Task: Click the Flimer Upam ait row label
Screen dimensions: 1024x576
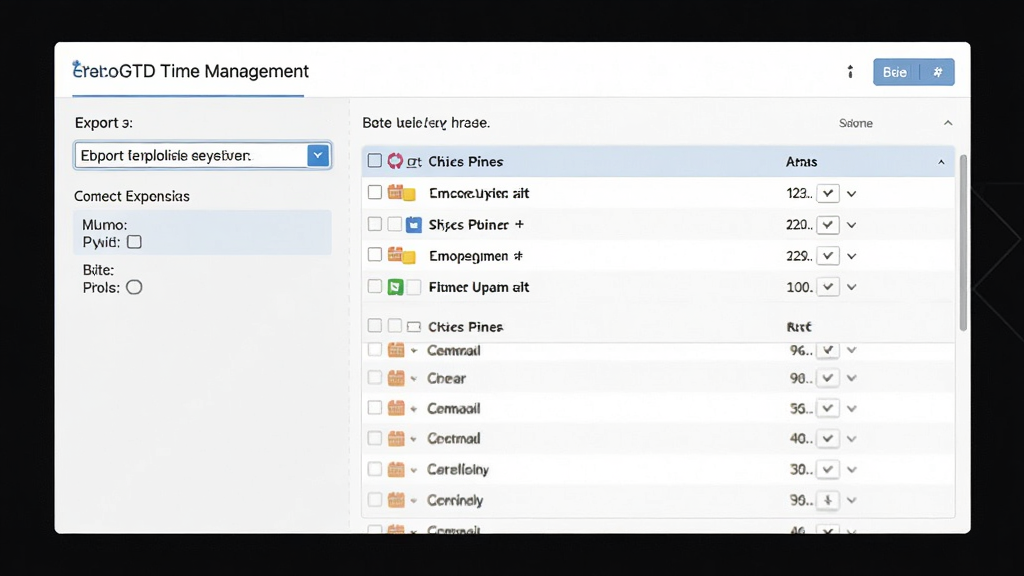Action: [479, 287]
